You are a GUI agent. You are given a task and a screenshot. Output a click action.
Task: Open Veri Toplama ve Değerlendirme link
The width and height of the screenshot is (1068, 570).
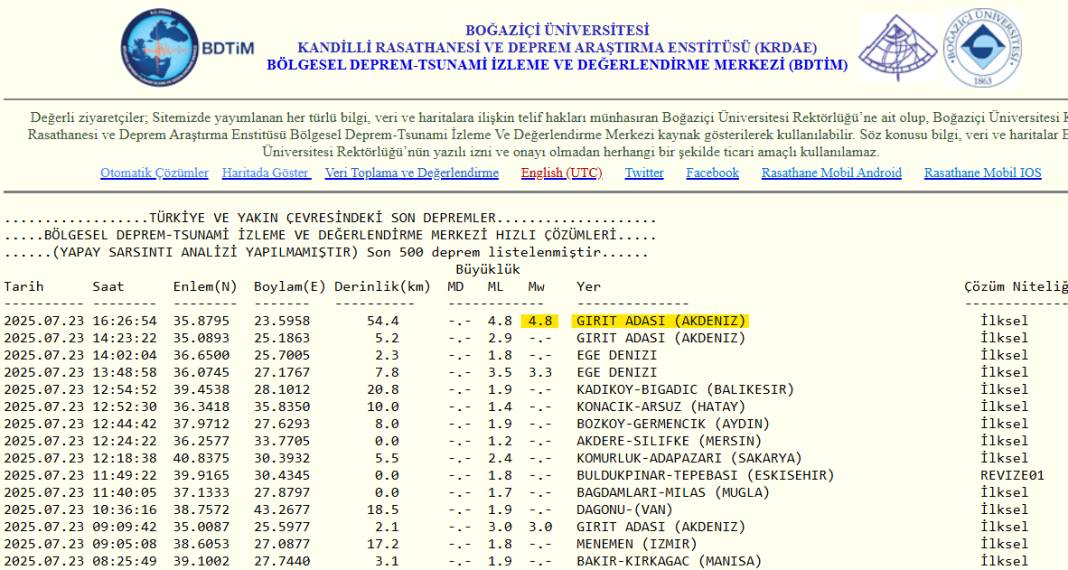(411, 173)
